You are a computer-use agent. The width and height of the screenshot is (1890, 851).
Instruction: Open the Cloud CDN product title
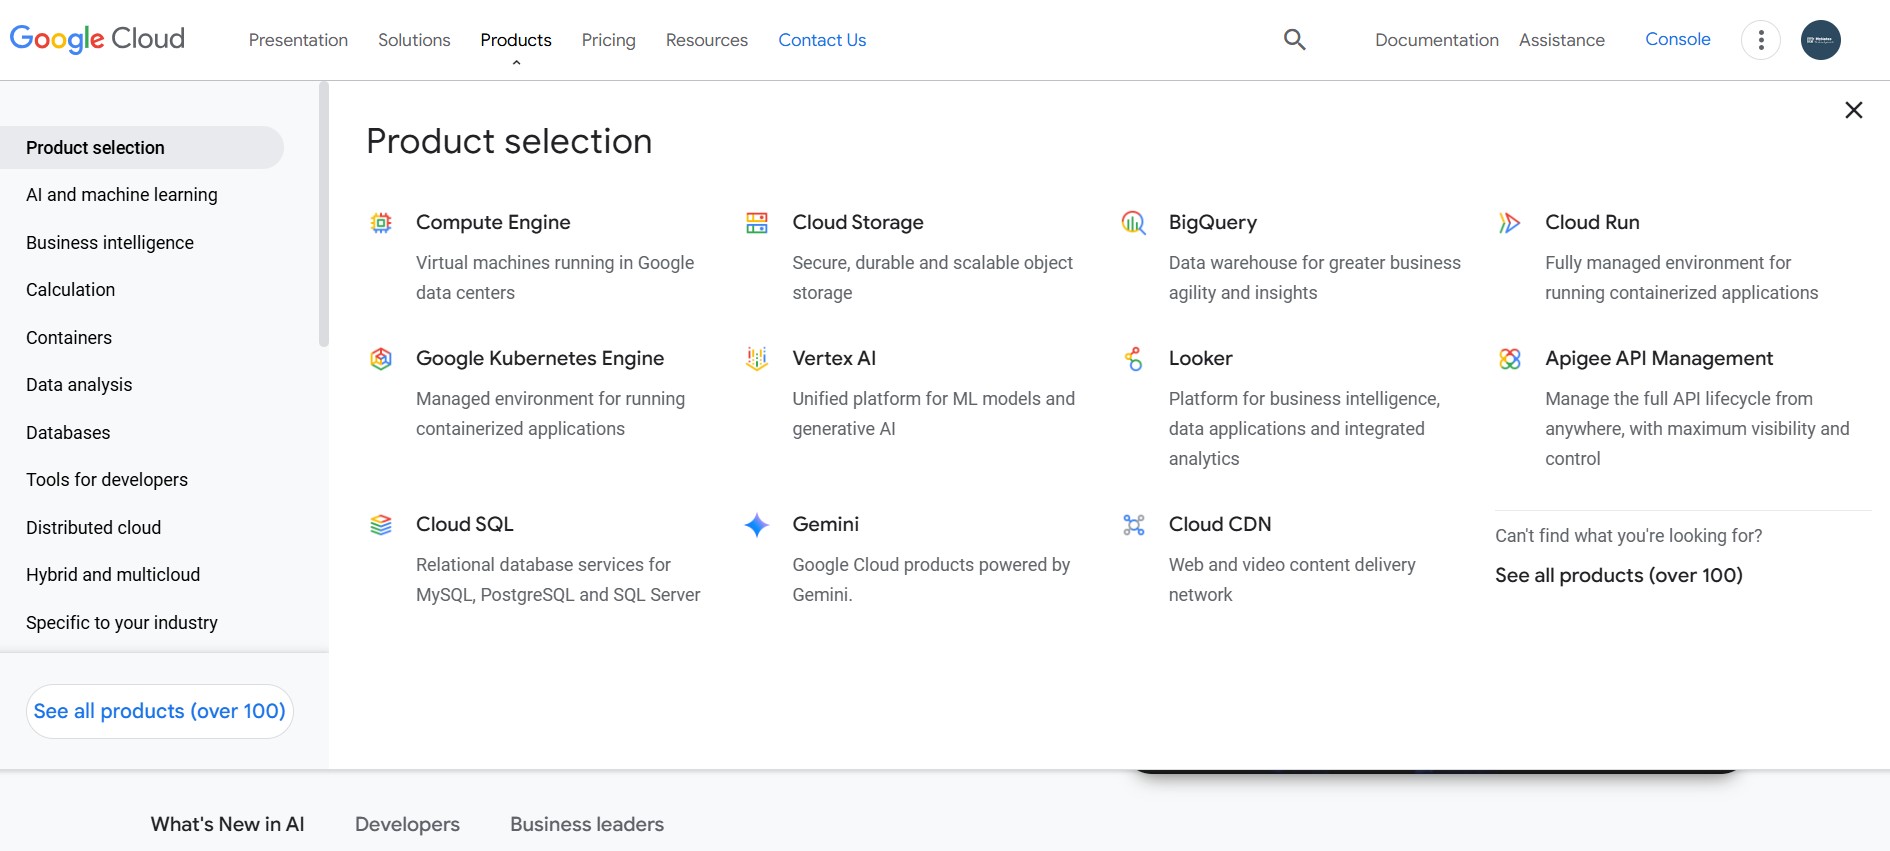(x=1220, y=524)
